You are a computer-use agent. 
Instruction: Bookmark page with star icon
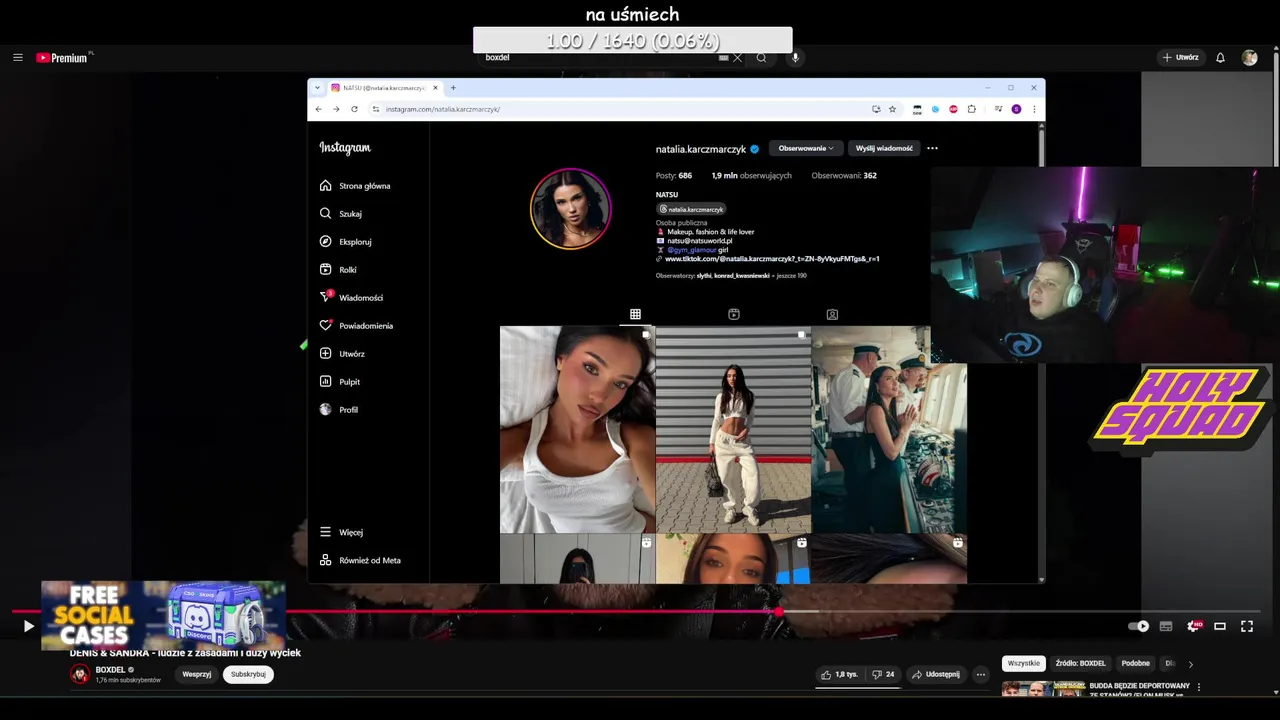[893, 109]
